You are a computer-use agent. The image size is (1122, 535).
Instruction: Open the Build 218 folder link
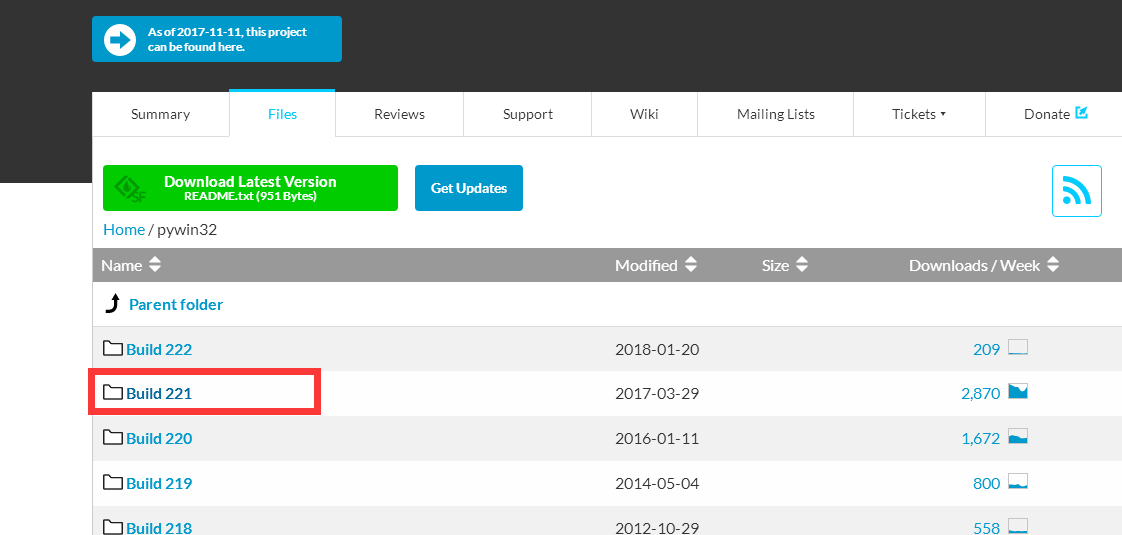pyautogui.click(x=159, y=528)
